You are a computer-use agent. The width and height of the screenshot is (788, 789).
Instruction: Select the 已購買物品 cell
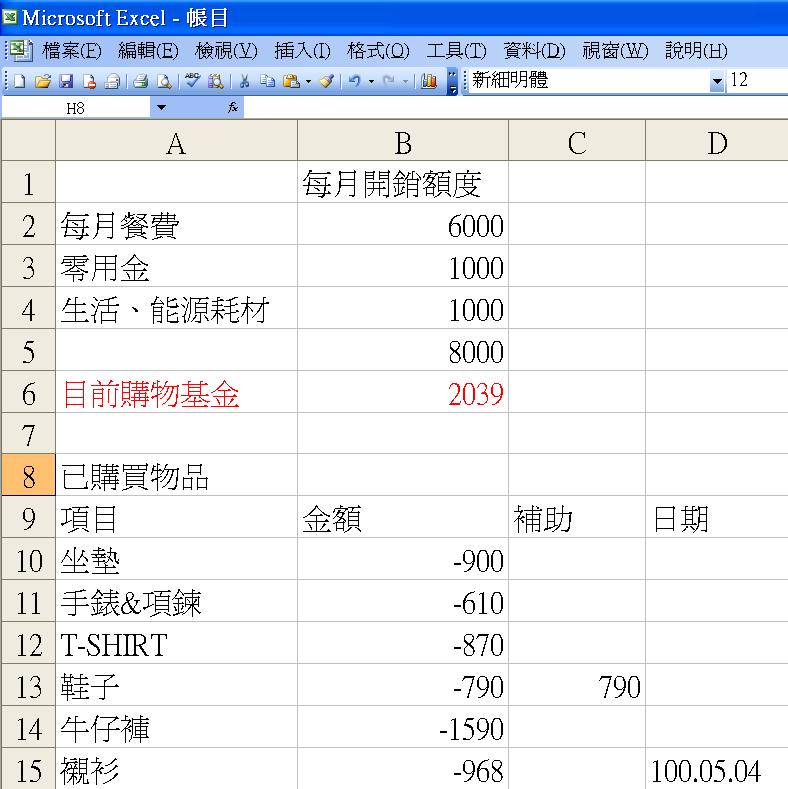click(x=176, y=475)
